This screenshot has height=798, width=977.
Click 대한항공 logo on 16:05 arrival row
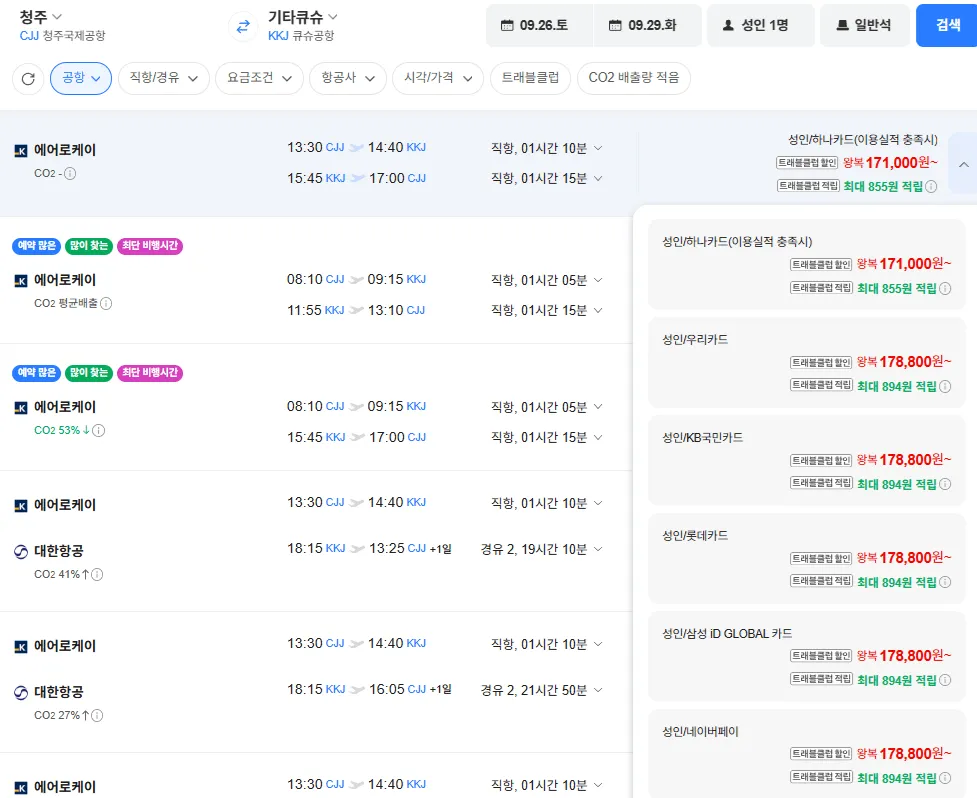pos(21,693)
